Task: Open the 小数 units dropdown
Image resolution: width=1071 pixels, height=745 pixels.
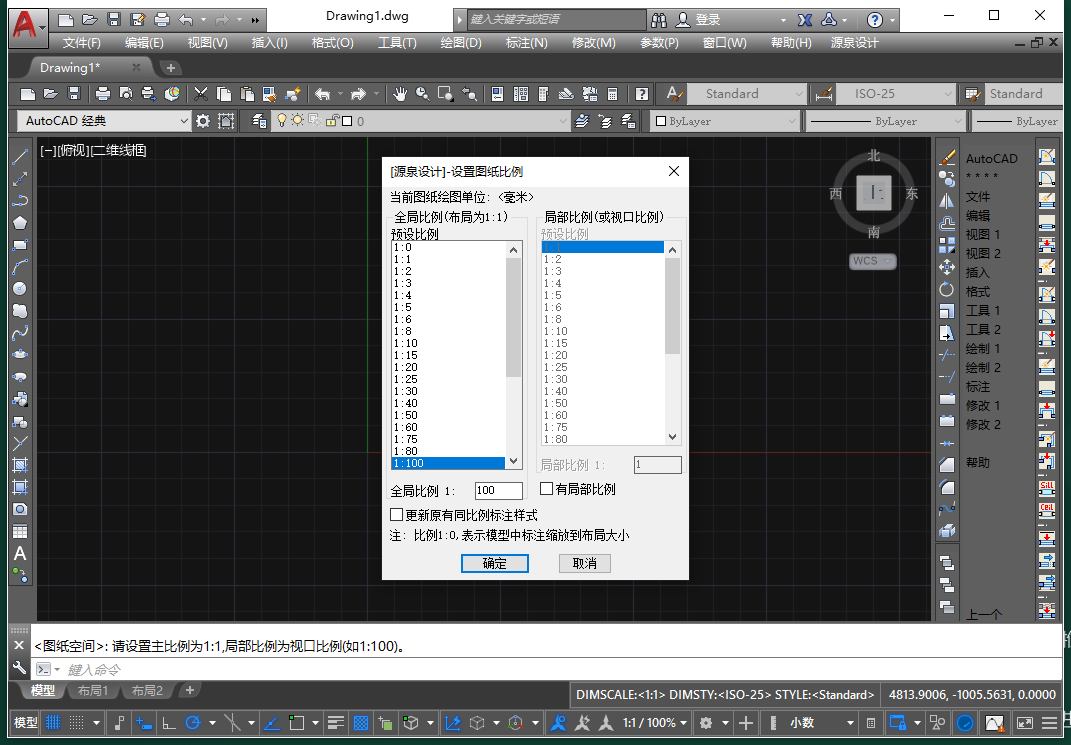Action: pyautogui.click(x=822, y=722)
